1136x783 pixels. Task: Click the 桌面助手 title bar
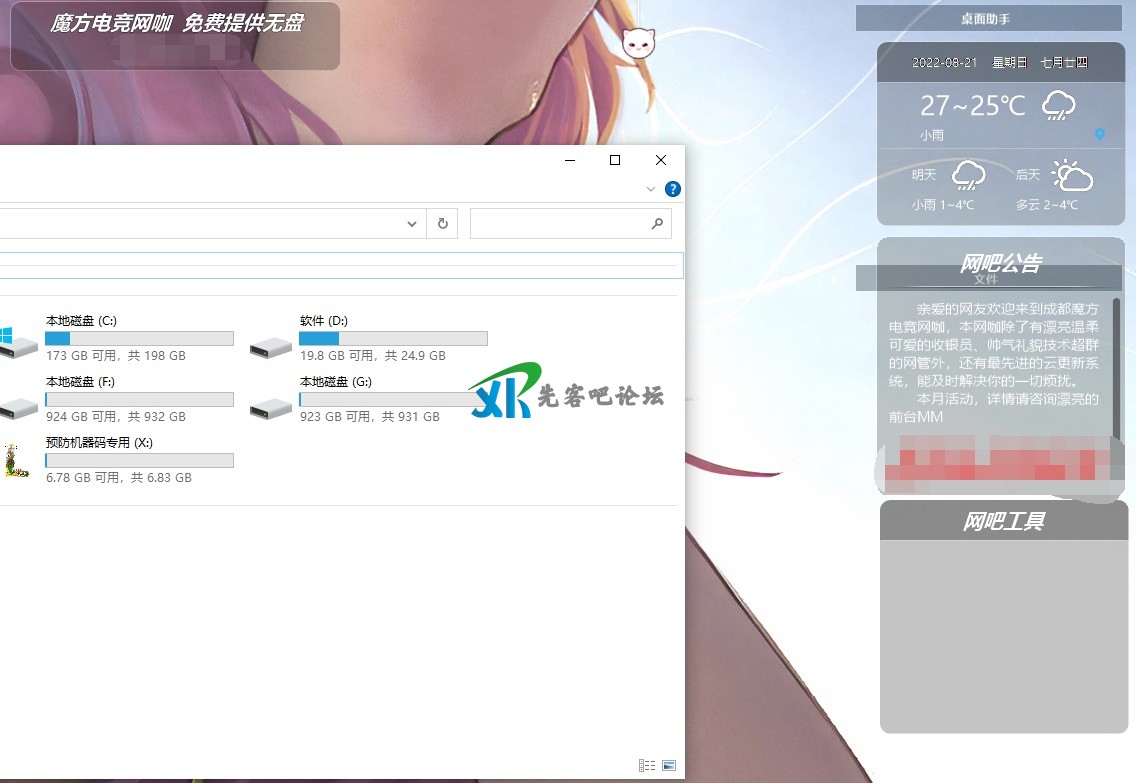(x=988, y=18)
